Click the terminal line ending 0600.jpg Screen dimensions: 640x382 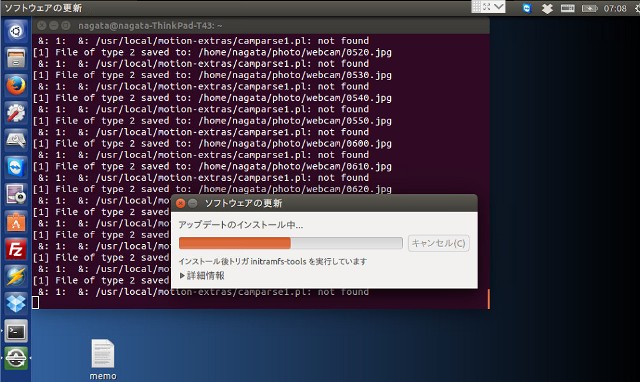(x=212, y=144)
